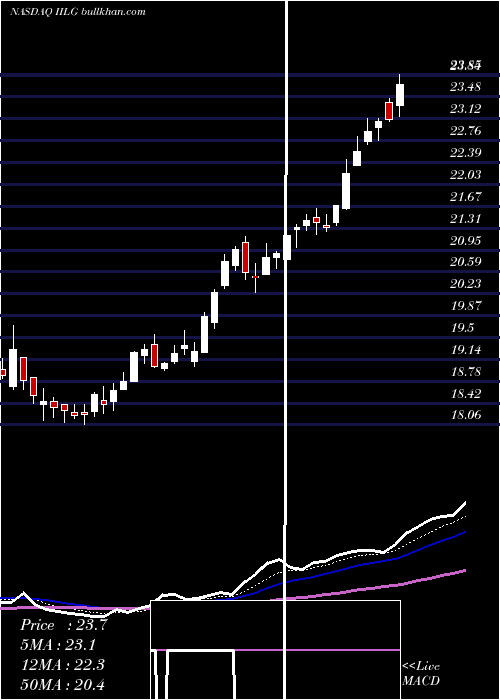500x700 pixels.
Task: Click the NASDAQ HLG bullkhan.com chart title
Action: coord(78,12)
